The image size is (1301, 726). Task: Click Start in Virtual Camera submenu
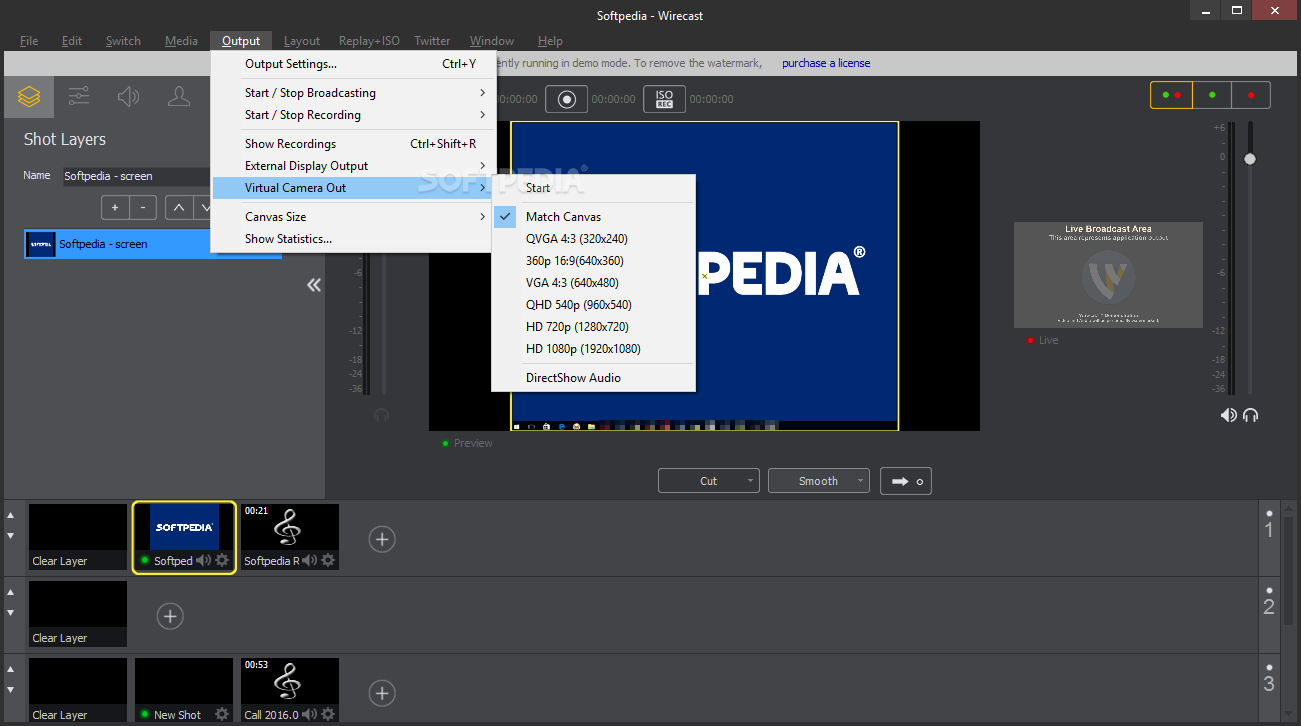point(594,187)
